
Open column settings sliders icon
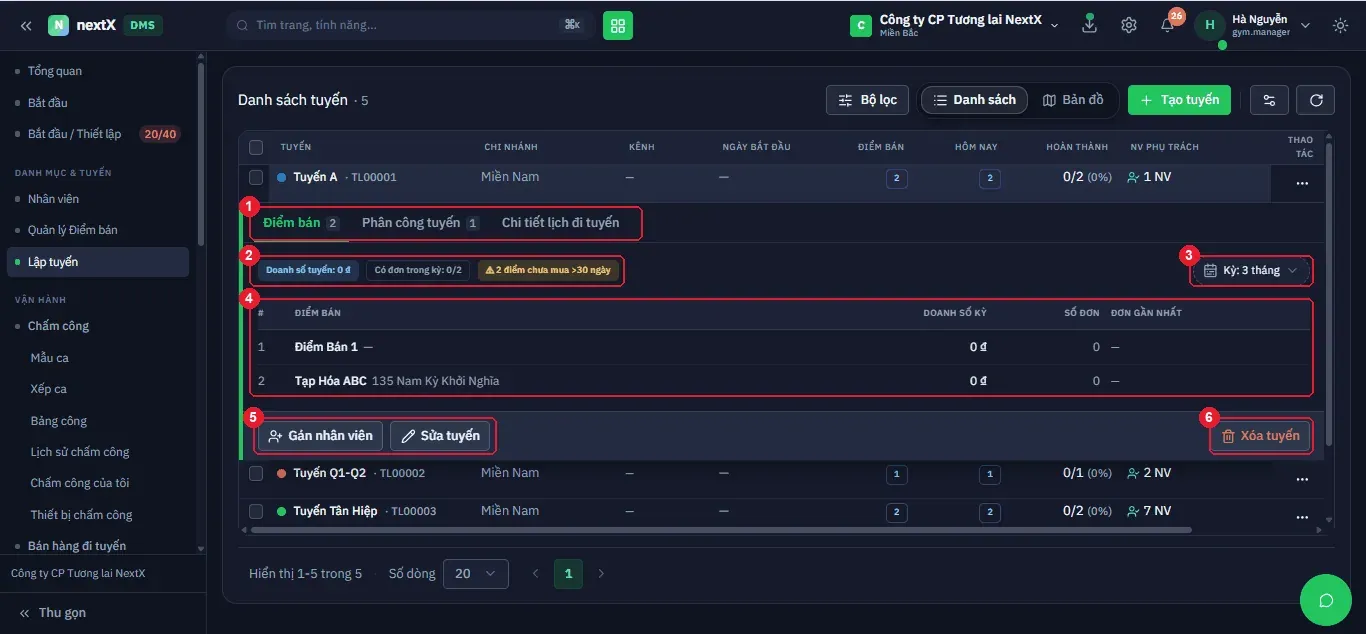[x=1270, y=100]
